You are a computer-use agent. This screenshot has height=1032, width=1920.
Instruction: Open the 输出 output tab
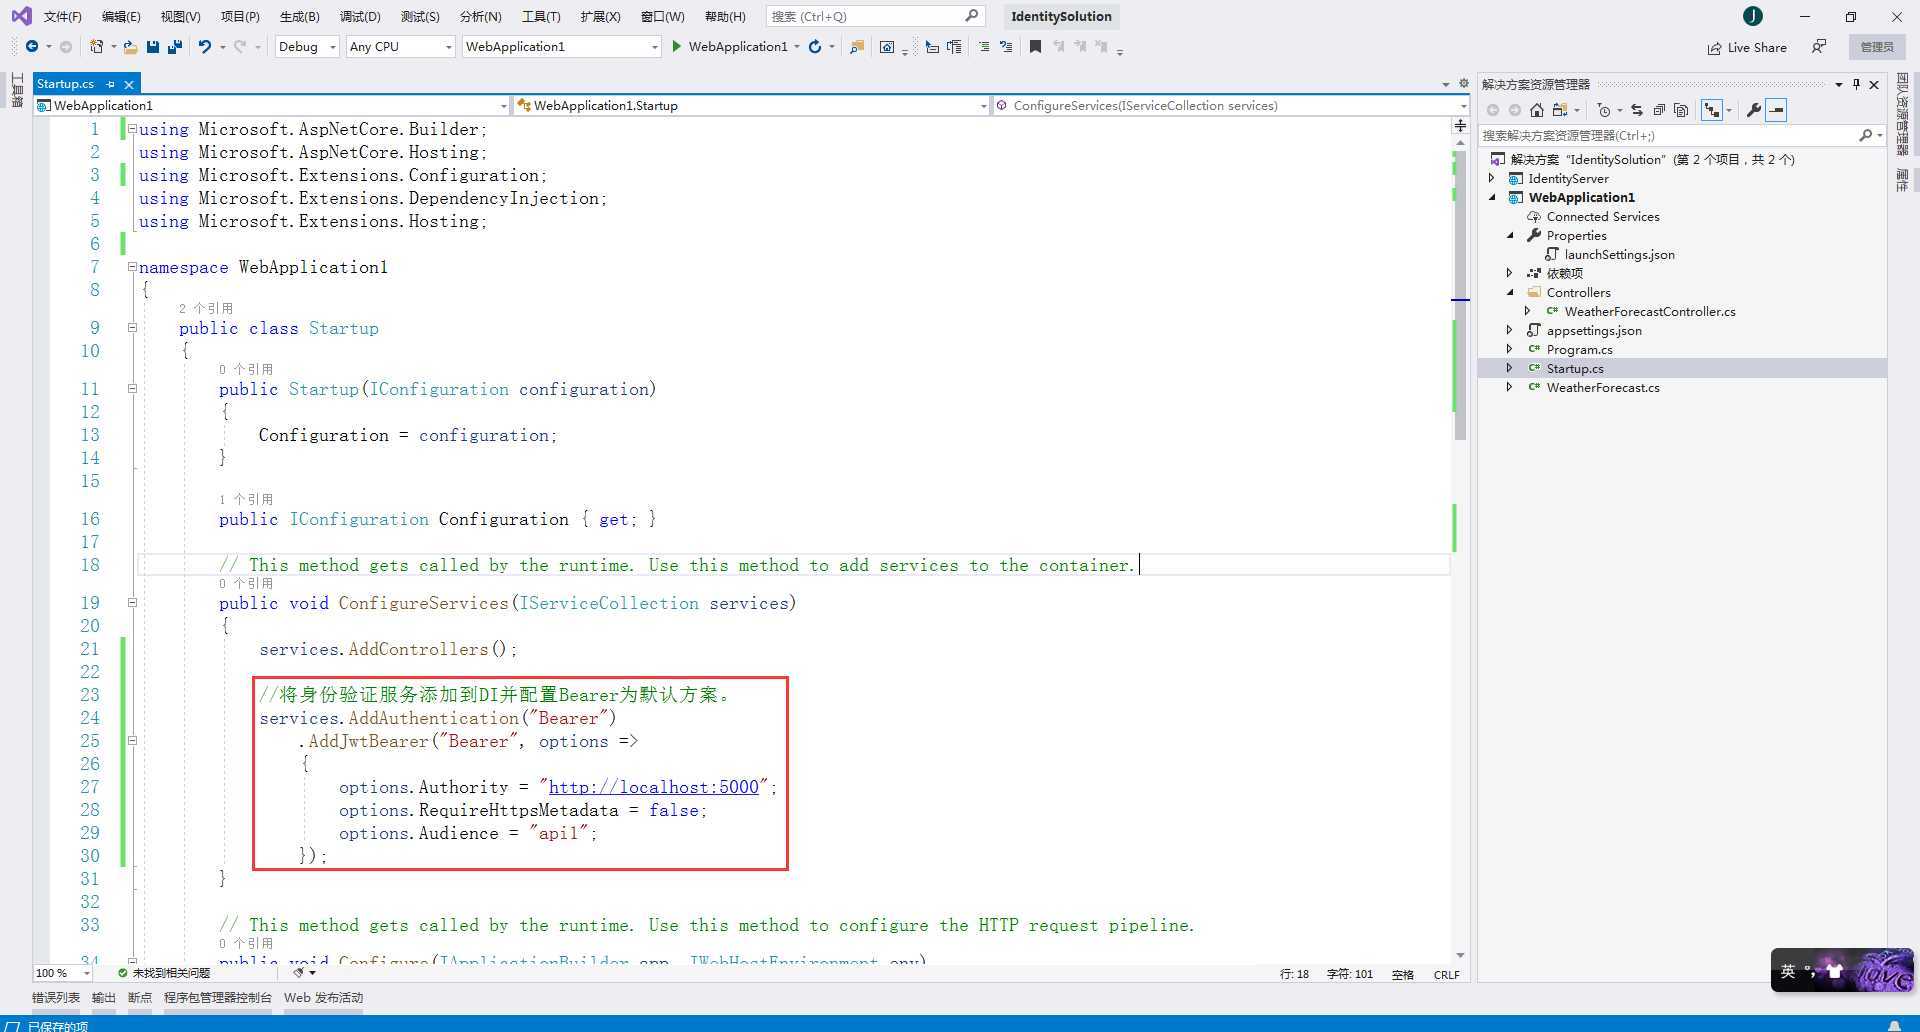pyautogui.click(x=104, y=997)
